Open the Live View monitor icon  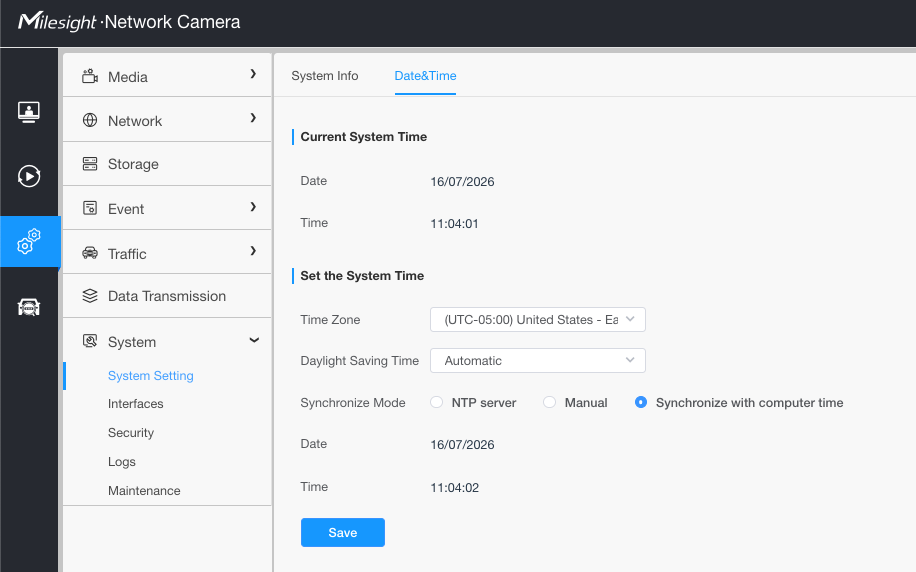[29, 111]
